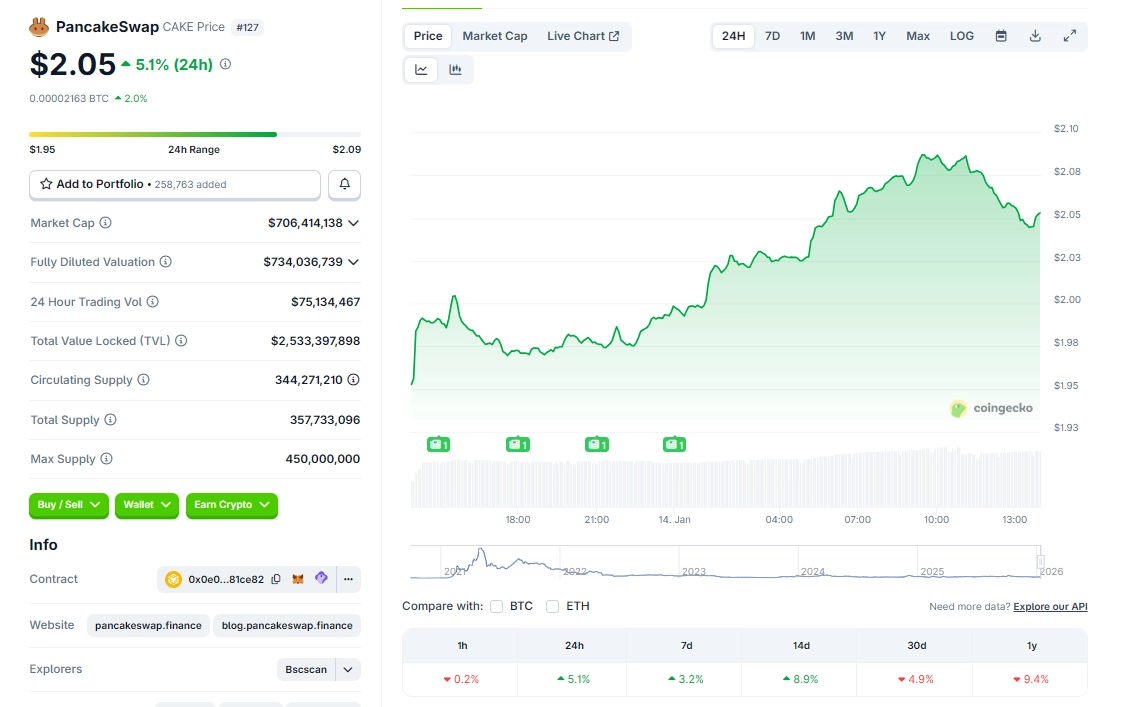The height and width of the screenshot is (707, 1140).
Task: Select the 7D time range
Action: [x=772, y=36]
